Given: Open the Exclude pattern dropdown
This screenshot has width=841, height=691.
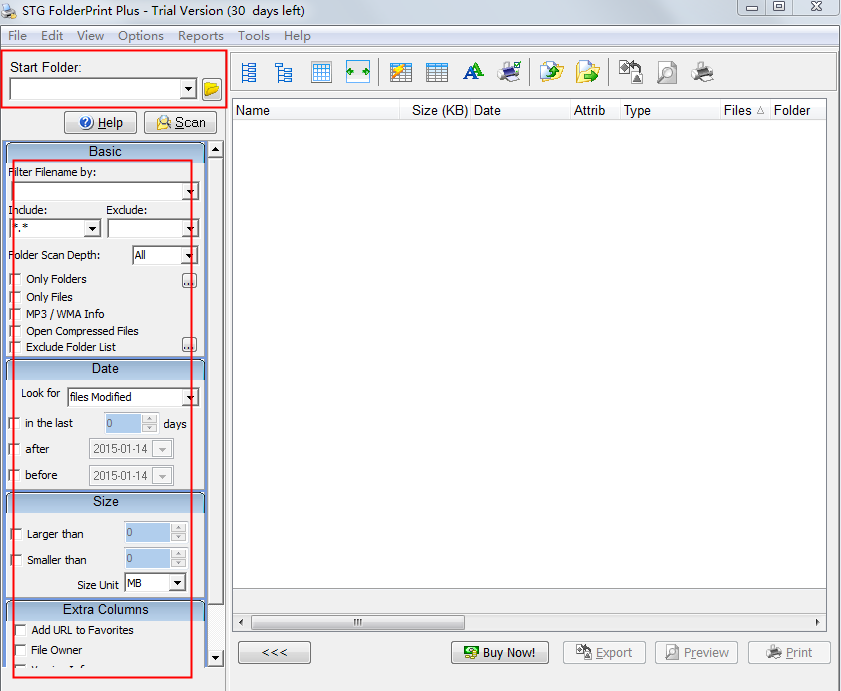Looking at the screenshot, I should [190, 229].
